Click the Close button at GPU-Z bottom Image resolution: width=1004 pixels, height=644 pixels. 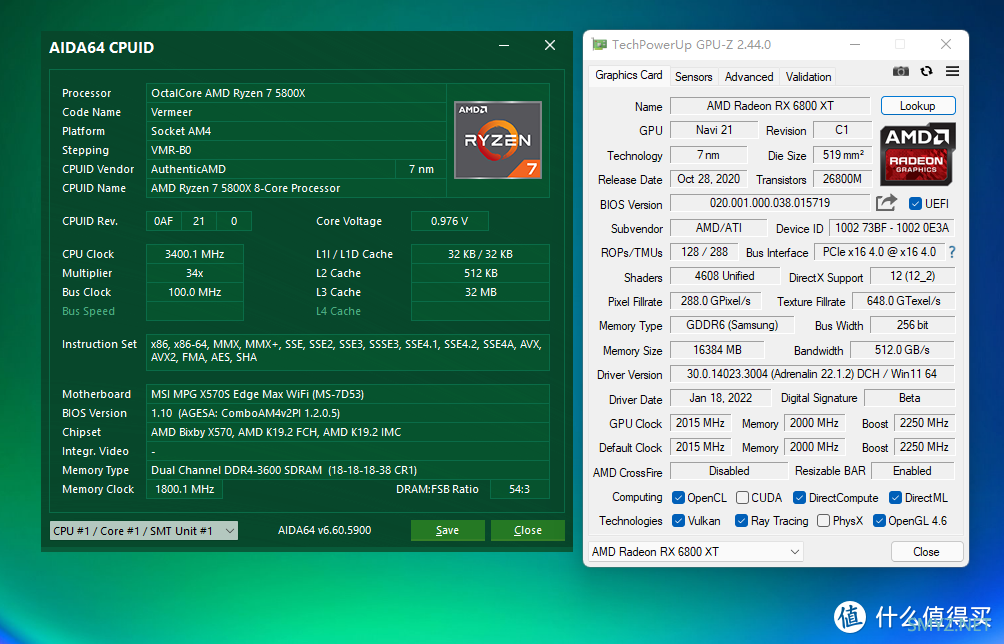(927, 552)
